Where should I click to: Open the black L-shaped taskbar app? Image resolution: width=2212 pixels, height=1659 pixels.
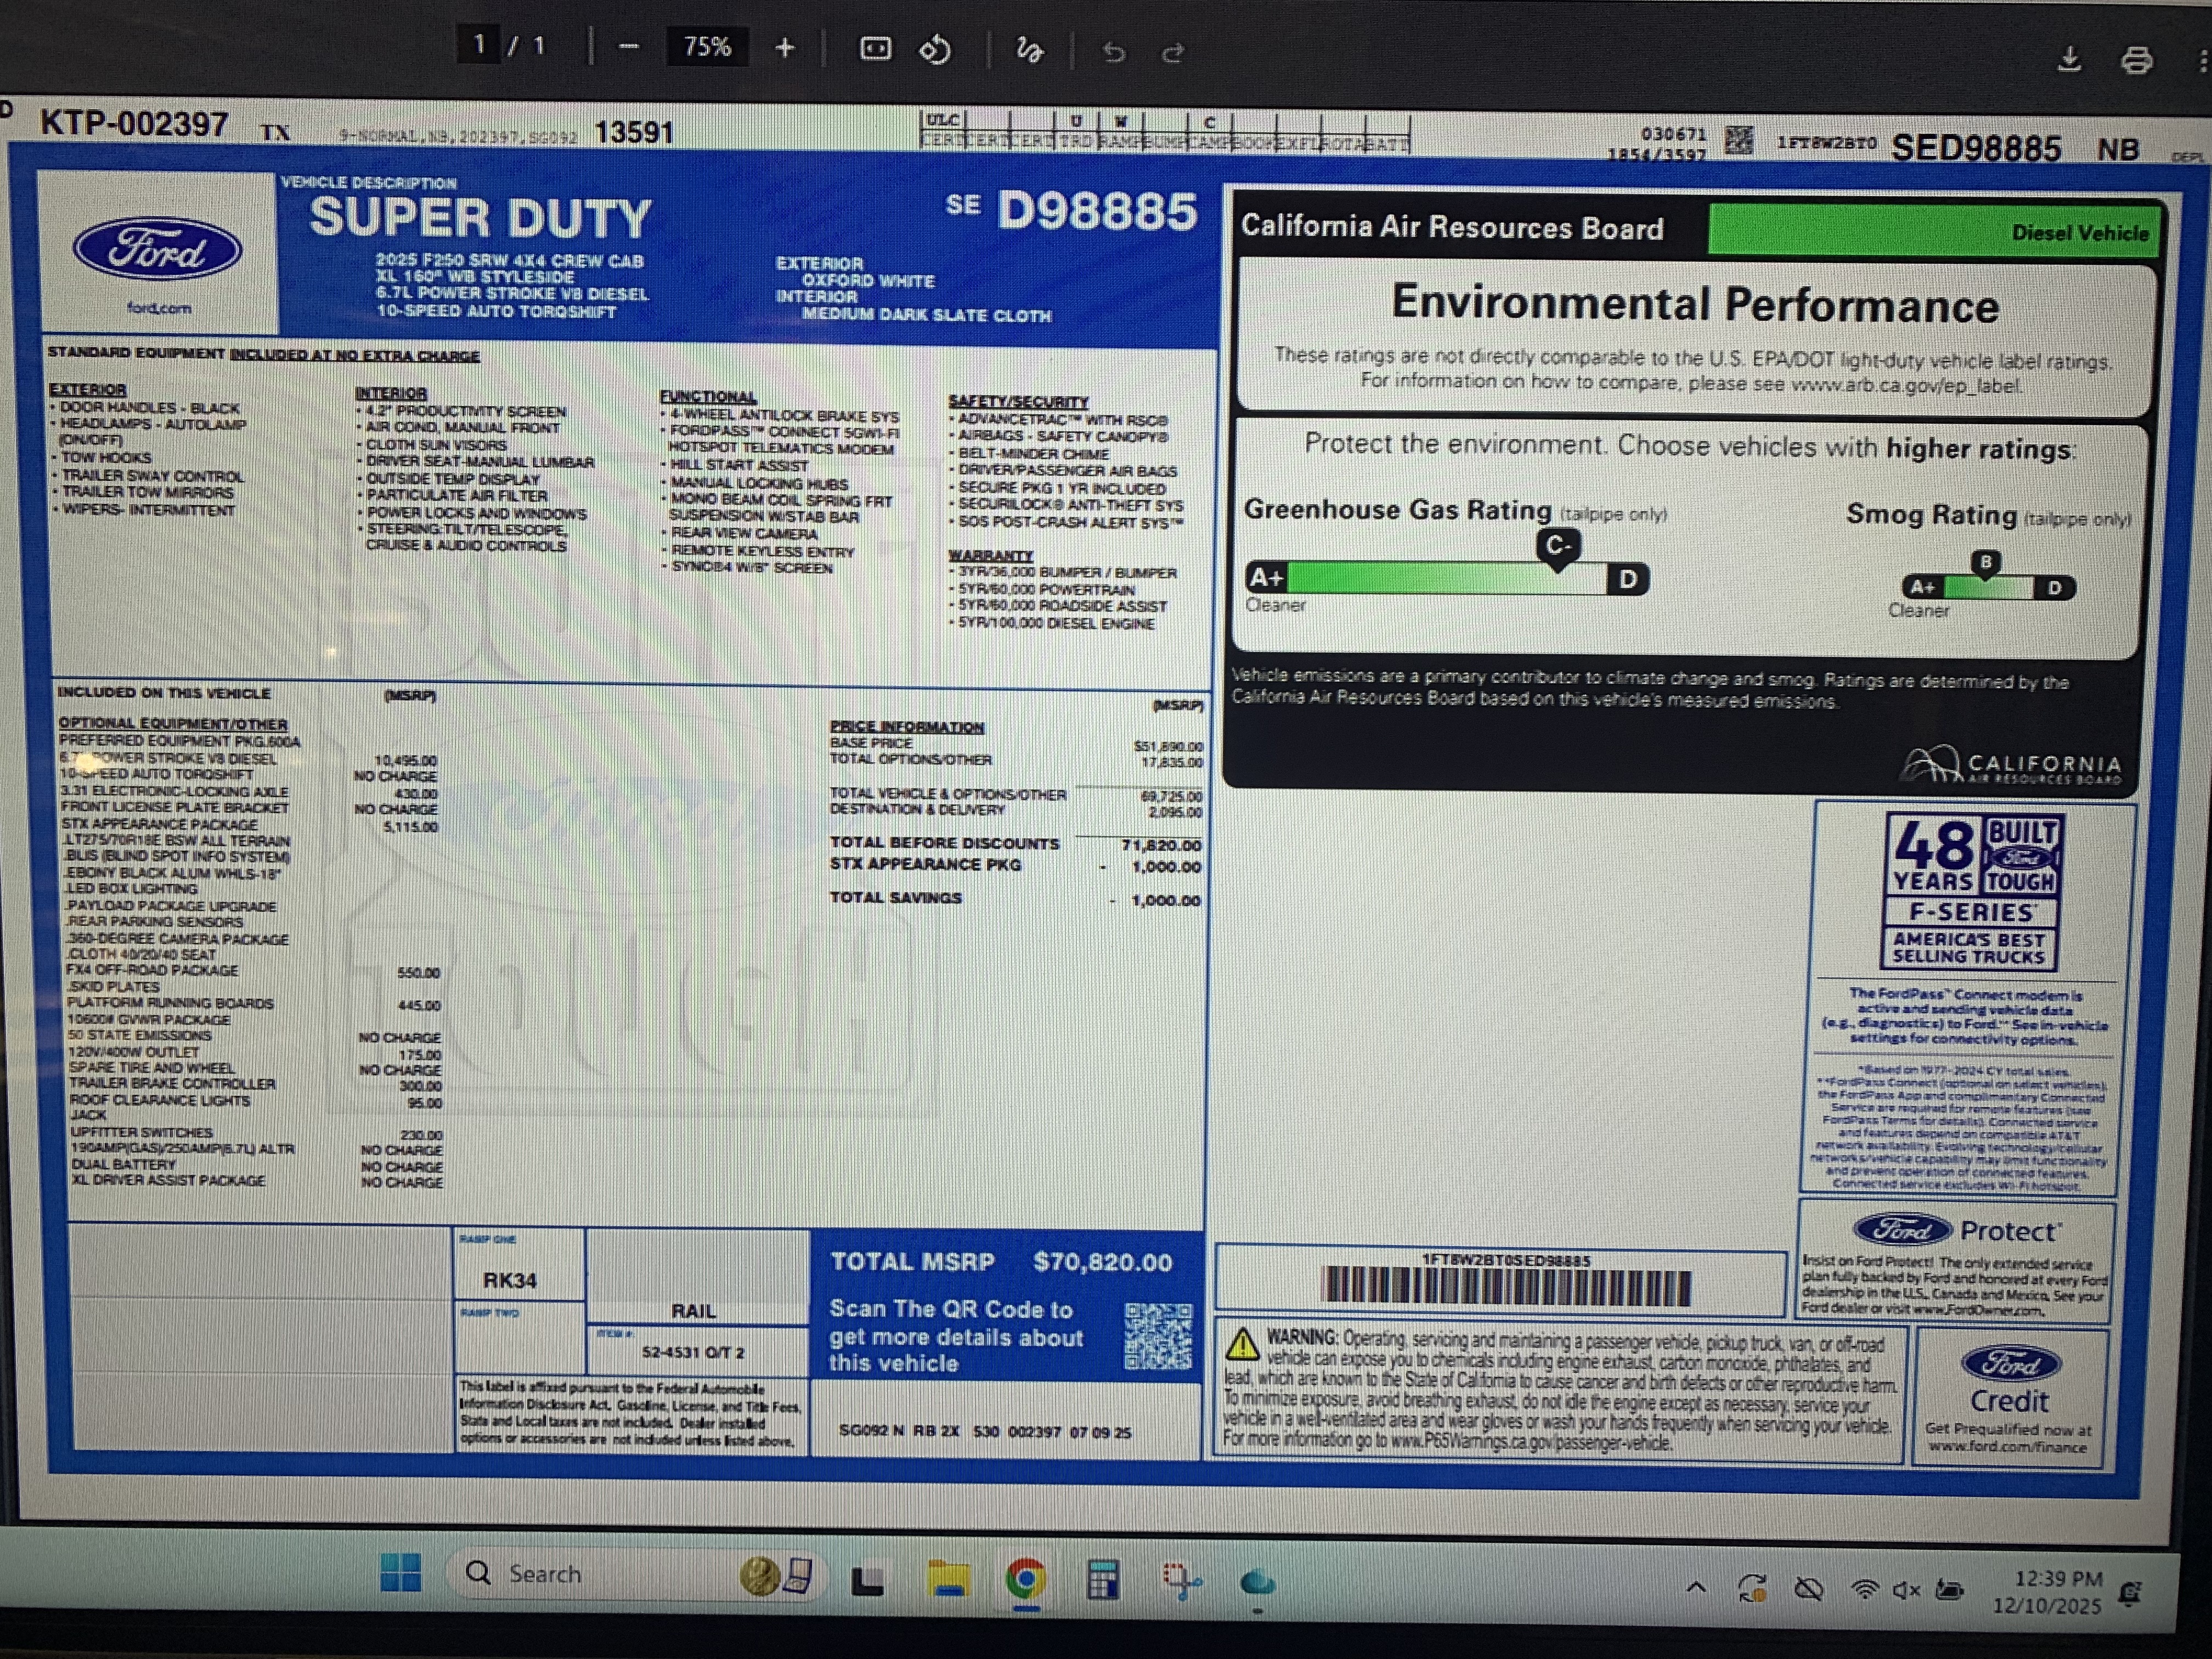[x=867, y=1580]
